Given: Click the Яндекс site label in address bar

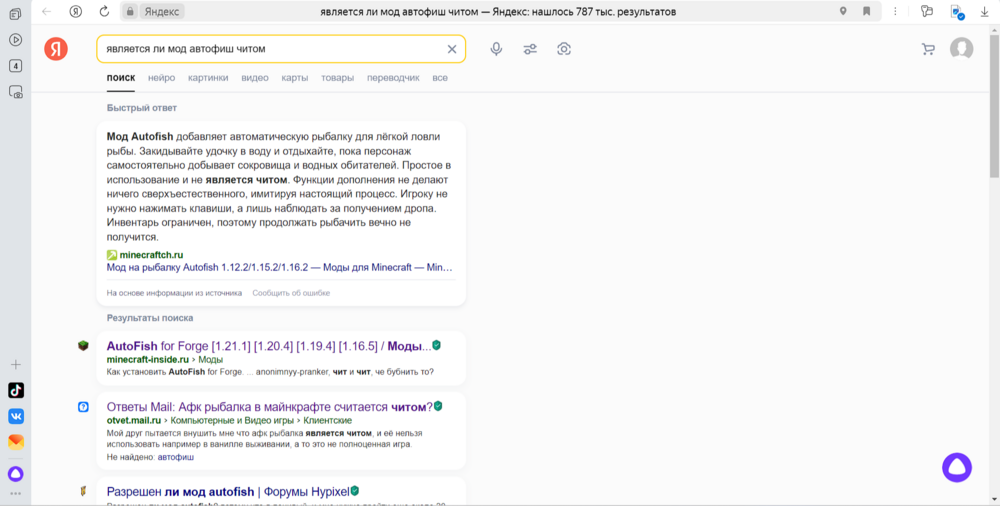Looking at the screenshot, I should (x=161, y=11).
